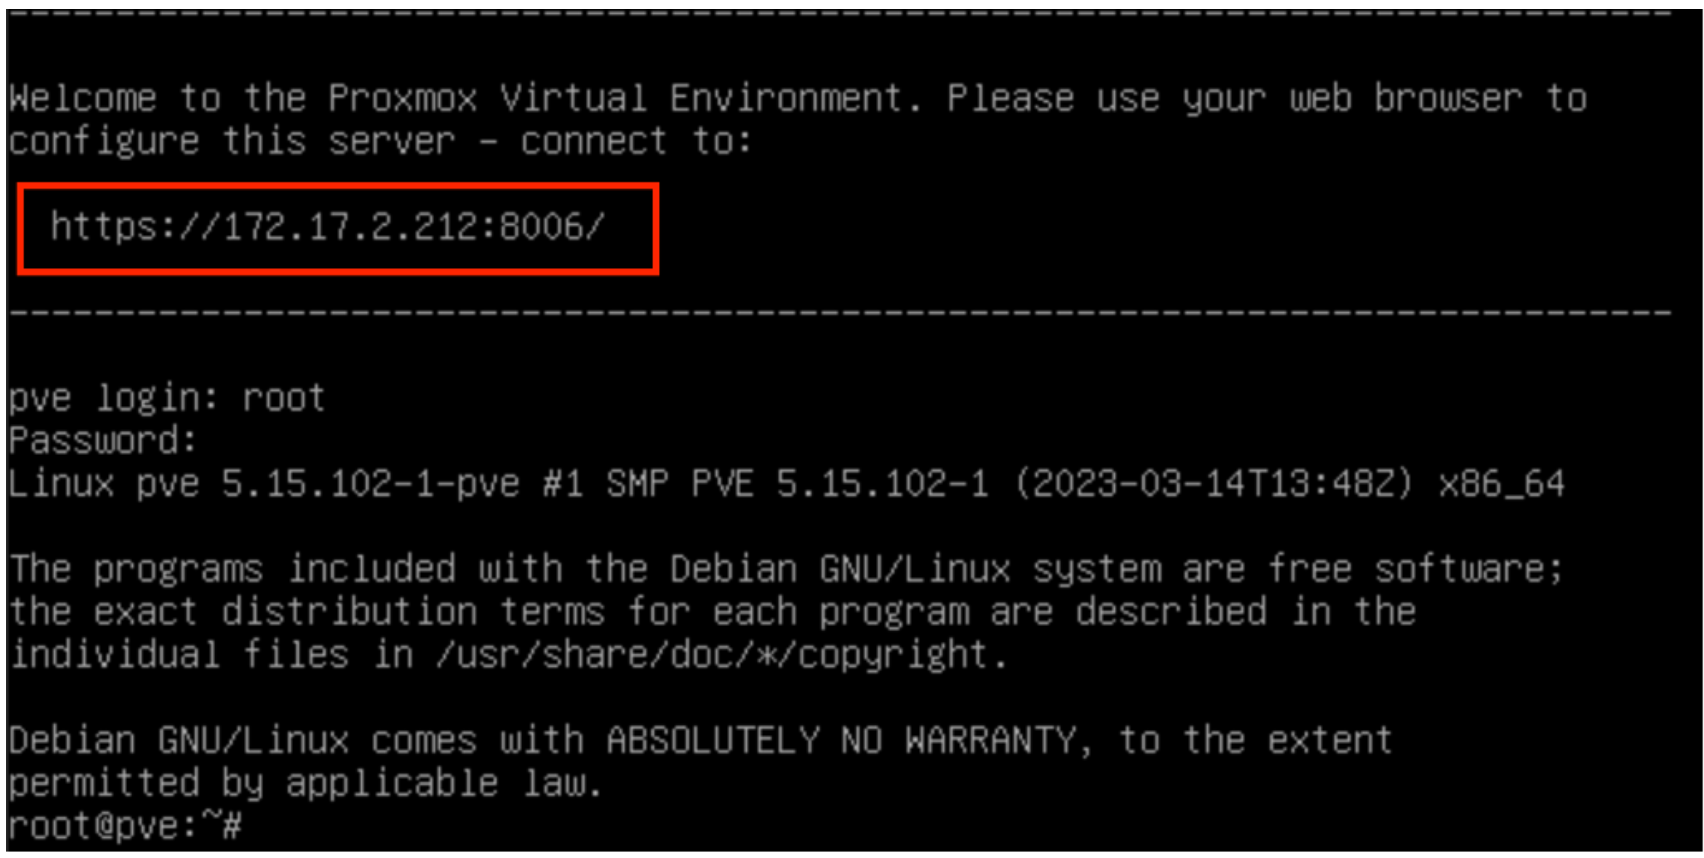Screen dimensions: 1704x858
Task: Click the ABSOLUTELY NO WARRANTY text
Action: tap(840, 741)
